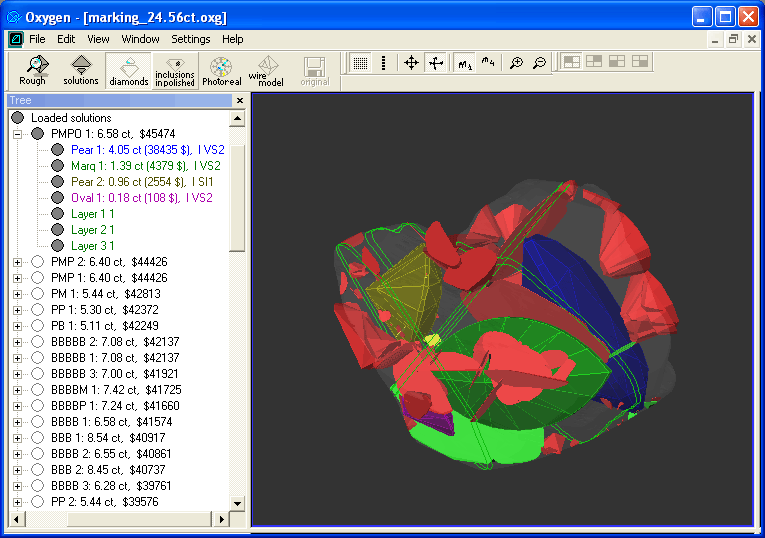The height and width of the screenshot is (538, 765).
Task: Toggle the diamonds display button
Action: pos(129,70)
